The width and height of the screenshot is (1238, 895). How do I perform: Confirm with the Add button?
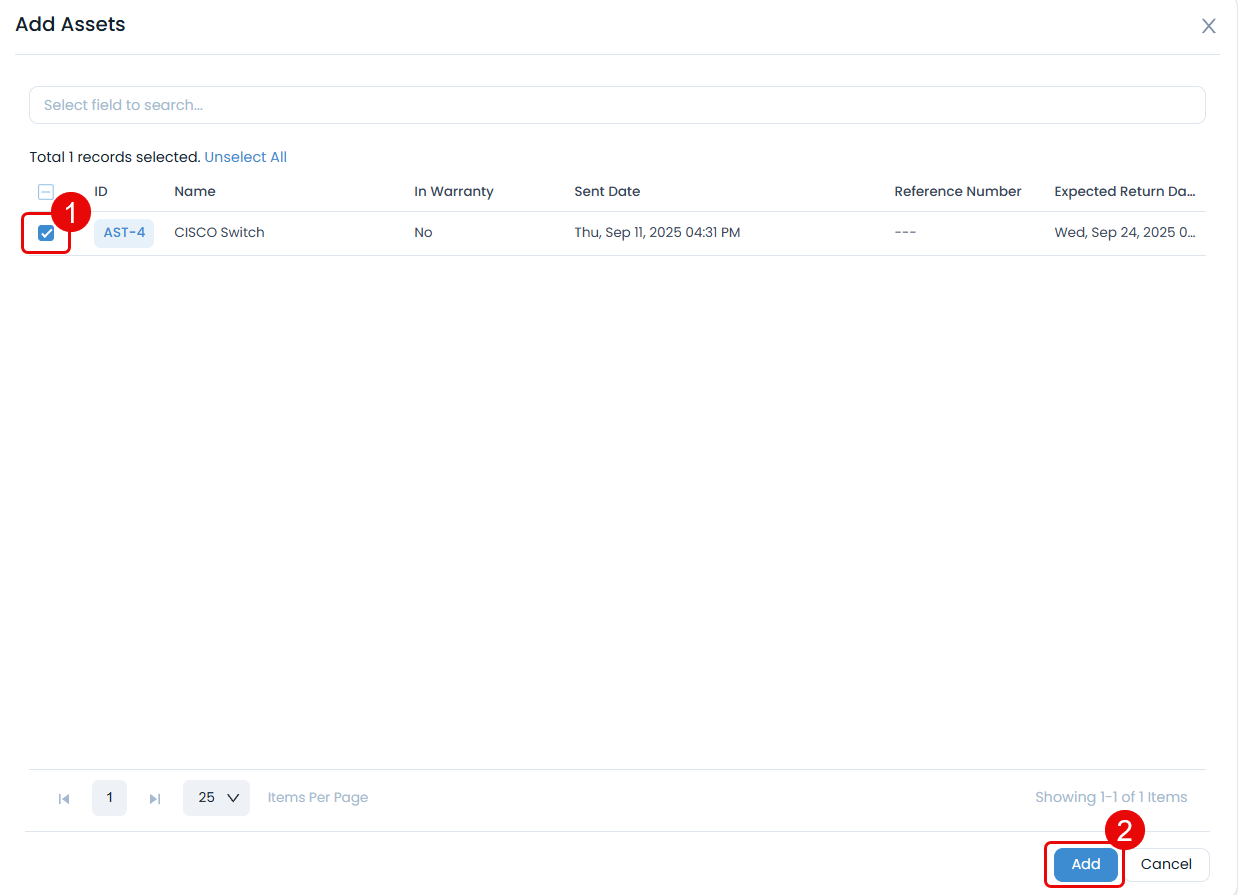click(x=1084, y=864)
